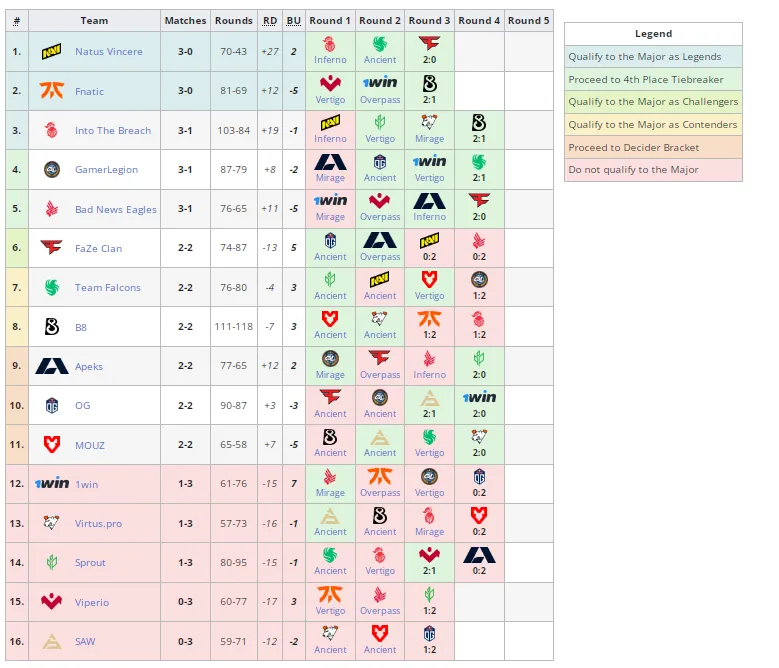Click the GamerLegion logo in row 4
Viewport: 779px width, 668px height.
tap(52, 169)
